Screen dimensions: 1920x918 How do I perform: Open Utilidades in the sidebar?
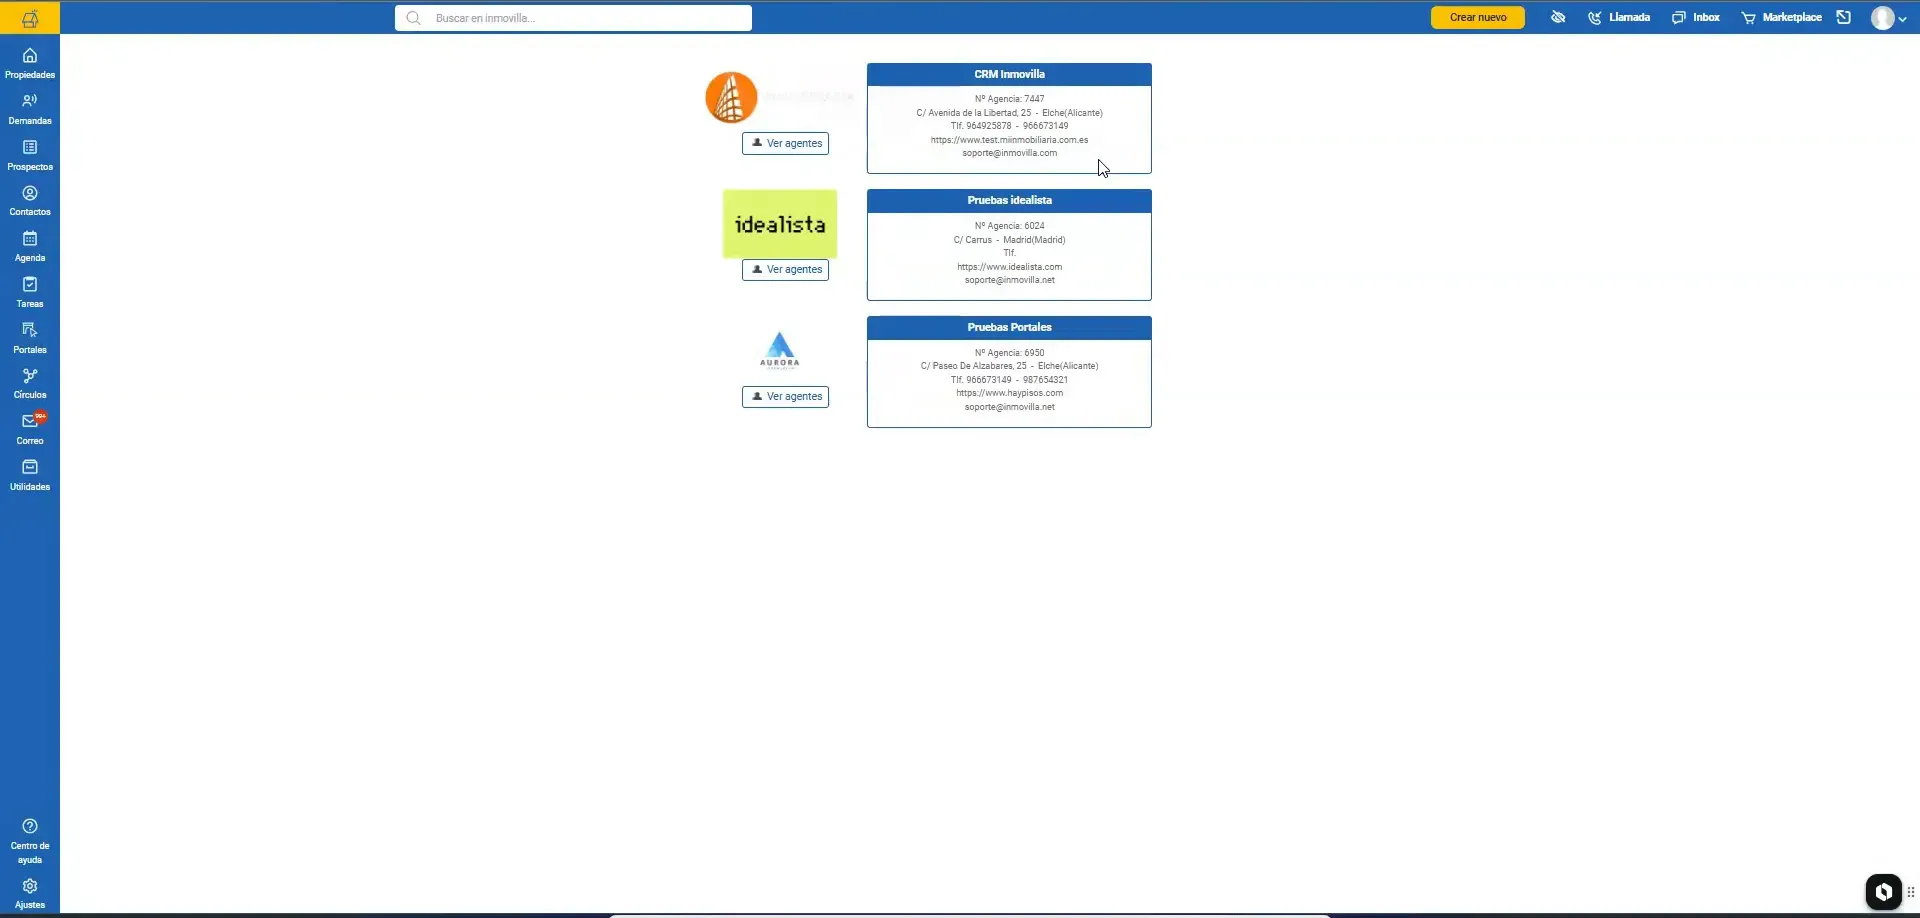(x=30, y=475)
